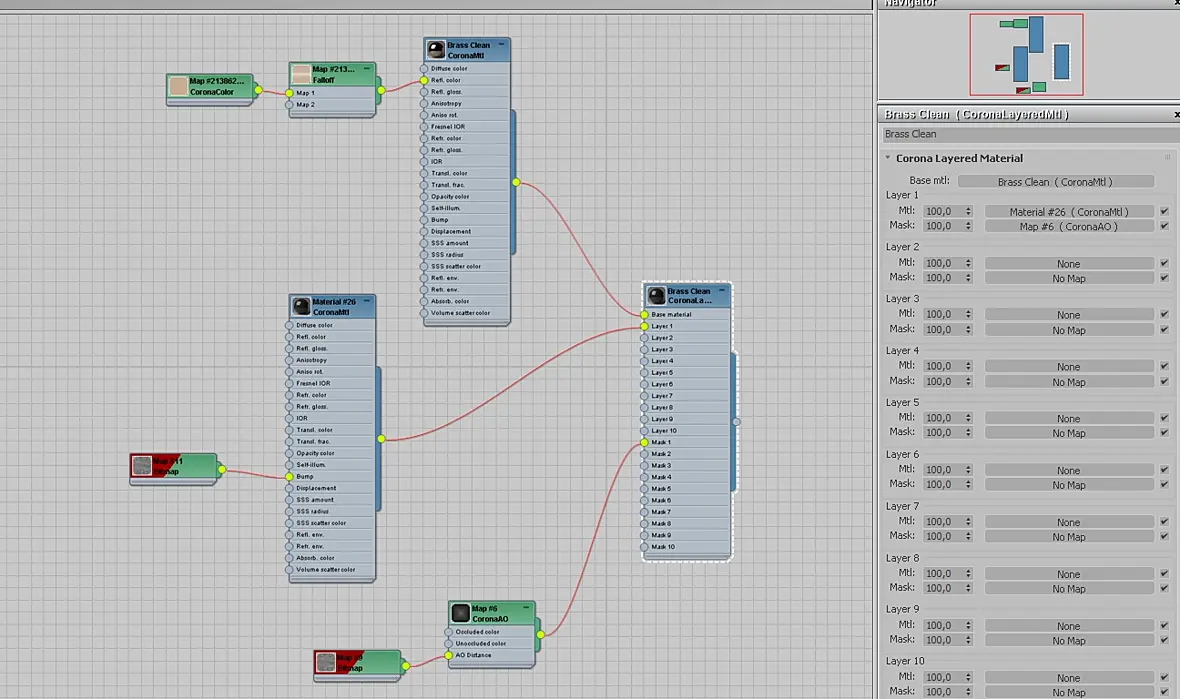The width and height of the screenshot is (1180, 699).
Task: Click the Falloff map node preview icon
Action: 301,74
